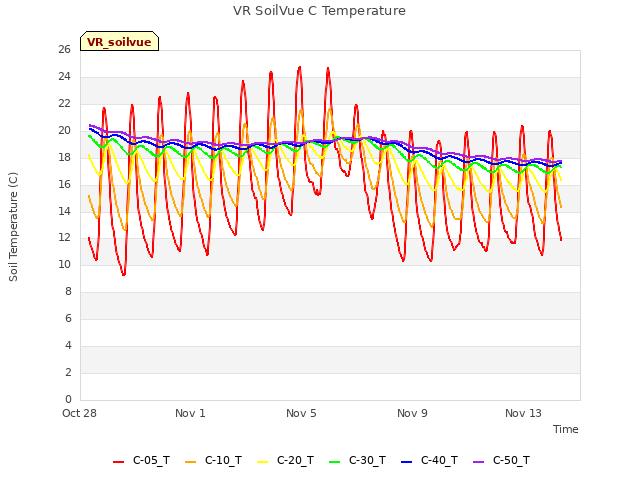Click the Oct 28 x-axis label

[x=79, y=413]
